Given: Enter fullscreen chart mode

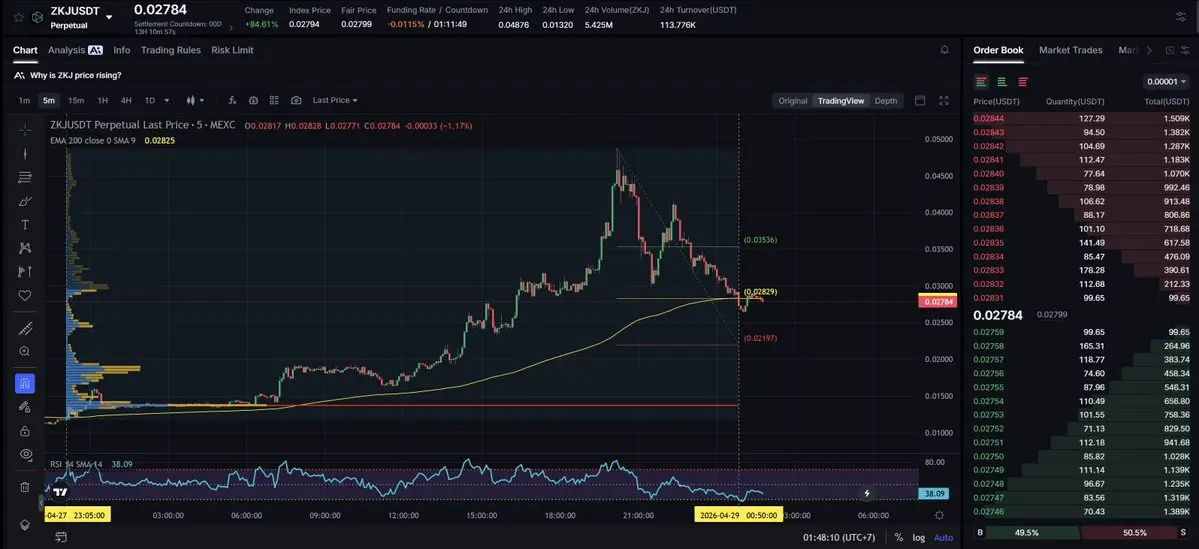Looking at the screenshot, I should [944, 100].
